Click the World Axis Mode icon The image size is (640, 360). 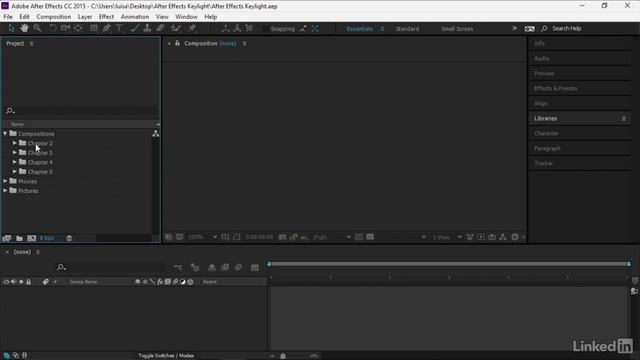[x=237, y=28]
